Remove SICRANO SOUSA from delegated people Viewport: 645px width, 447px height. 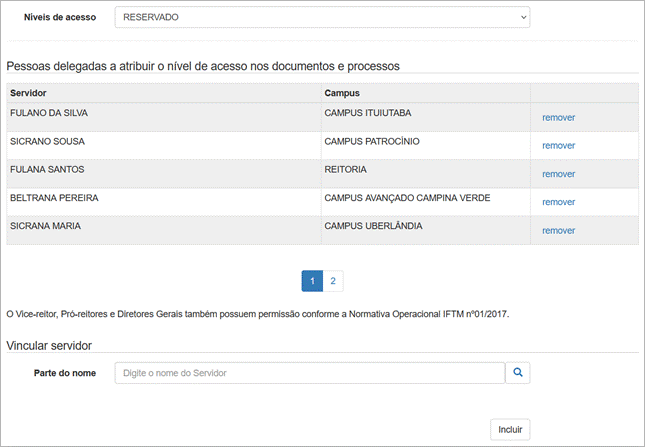pos(558,145)
